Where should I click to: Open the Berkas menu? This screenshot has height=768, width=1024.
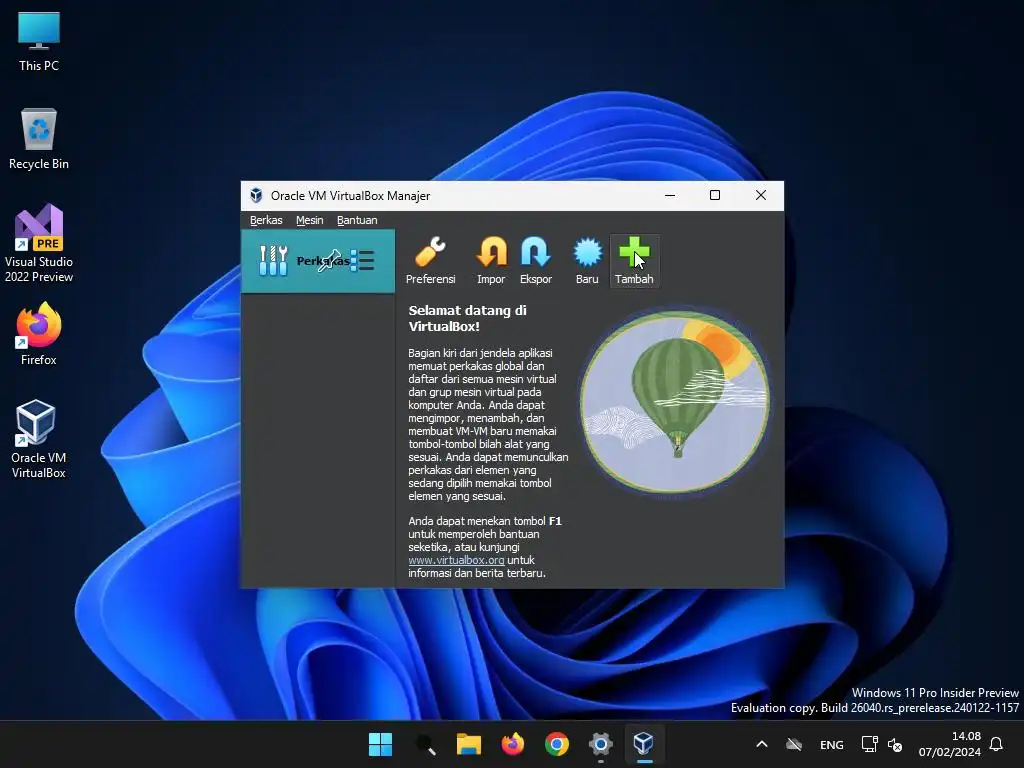(x=266, y=220)
